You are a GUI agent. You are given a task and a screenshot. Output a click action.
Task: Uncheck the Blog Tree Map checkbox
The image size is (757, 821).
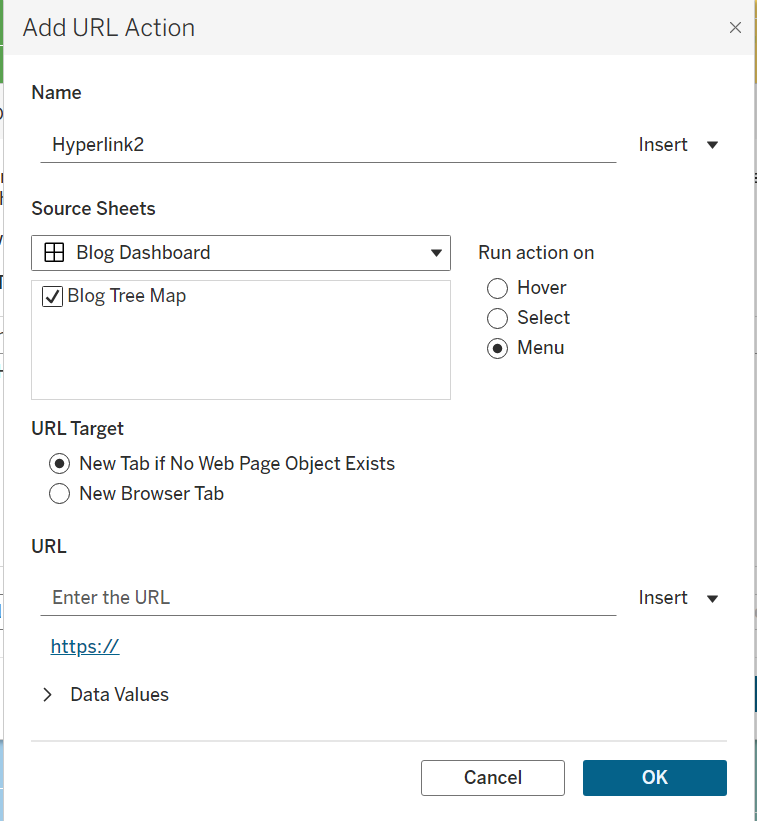53,297
